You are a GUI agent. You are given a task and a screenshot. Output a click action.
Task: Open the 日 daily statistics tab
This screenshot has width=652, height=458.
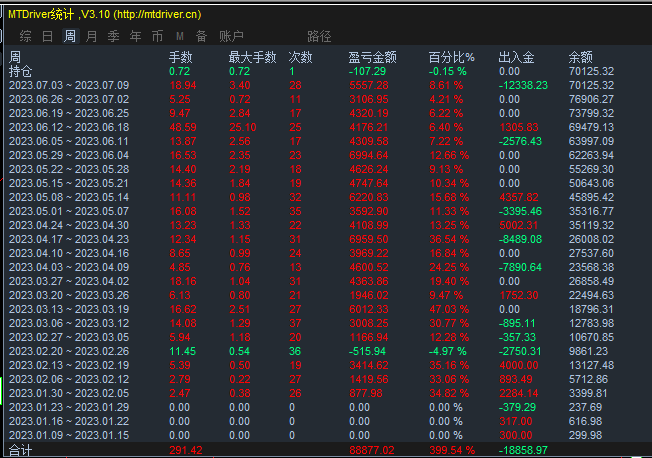click(47, 36)
